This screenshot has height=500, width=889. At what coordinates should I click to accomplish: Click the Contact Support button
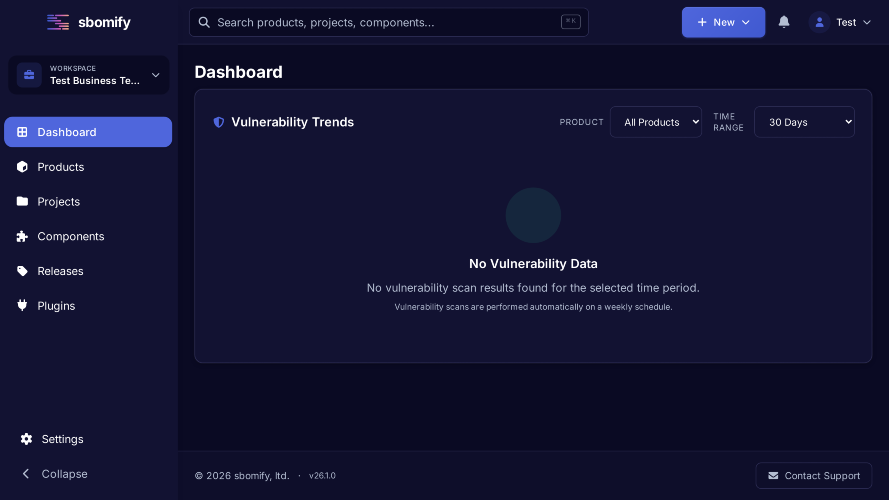(814, 476)
